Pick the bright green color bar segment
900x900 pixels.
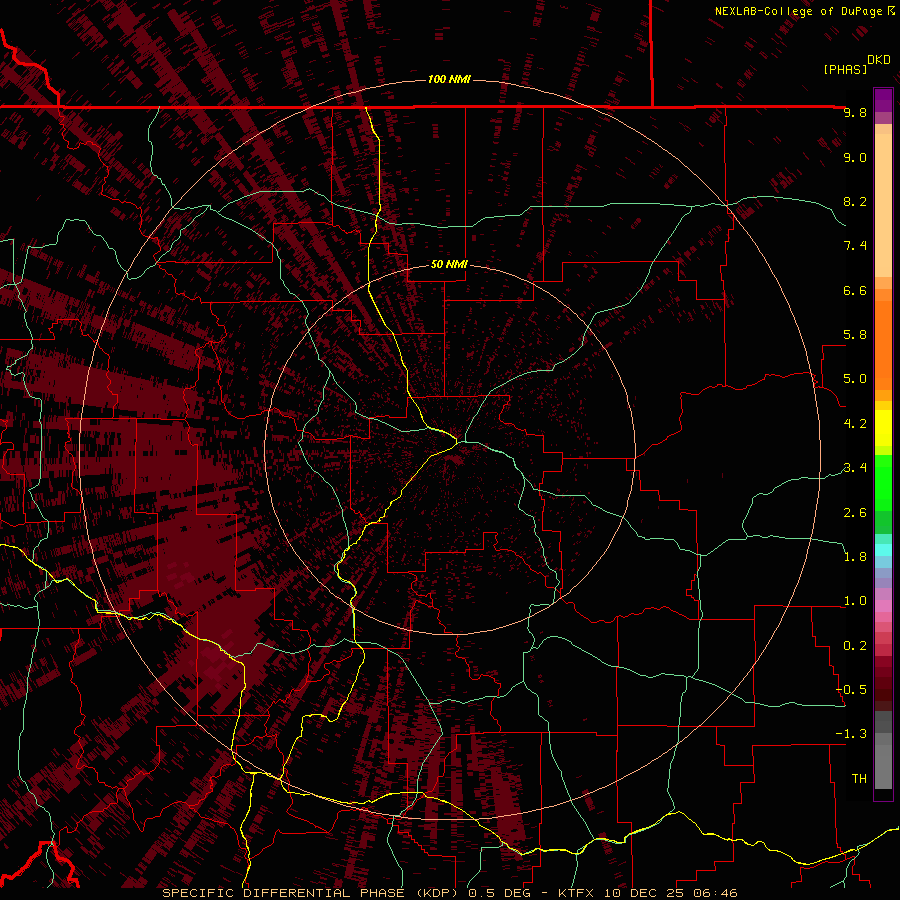pos(883,484)
